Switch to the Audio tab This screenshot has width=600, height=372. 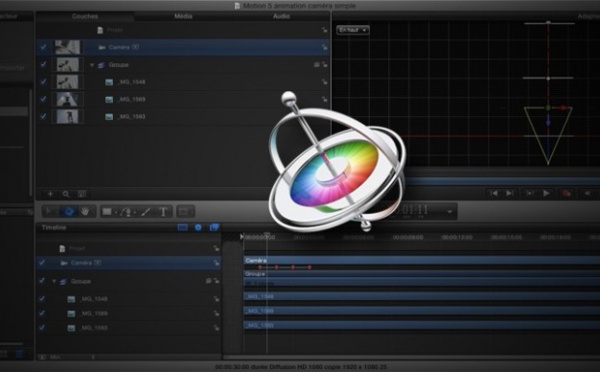tap(281, 16)
